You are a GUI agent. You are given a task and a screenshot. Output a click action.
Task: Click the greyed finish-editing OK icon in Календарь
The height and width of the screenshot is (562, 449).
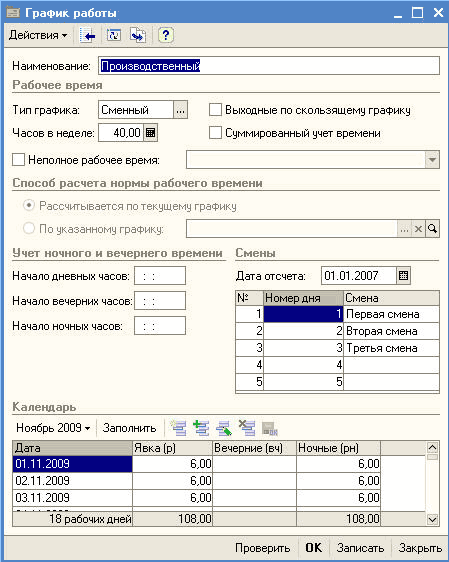270,428
